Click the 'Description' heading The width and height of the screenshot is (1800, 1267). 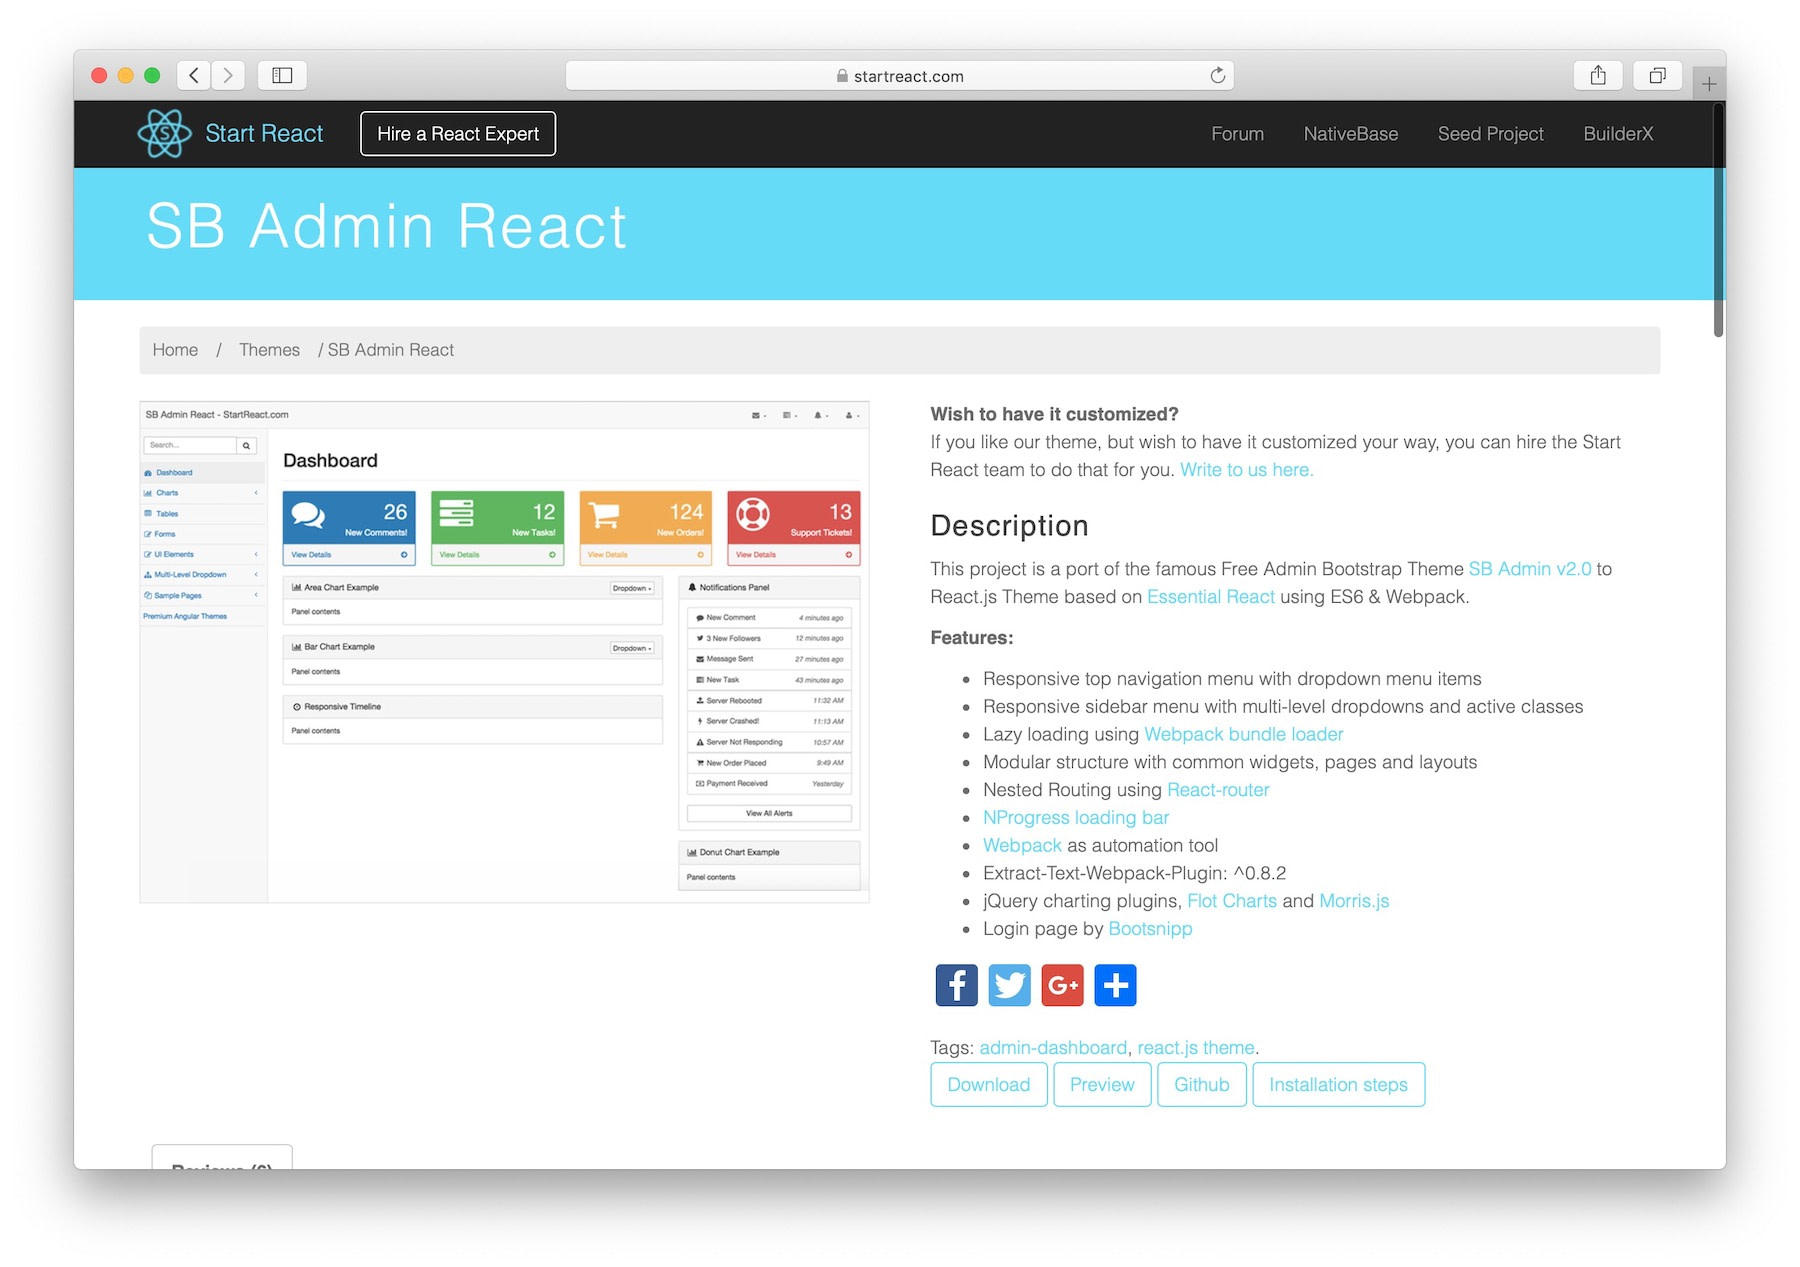click(1009, 526)
